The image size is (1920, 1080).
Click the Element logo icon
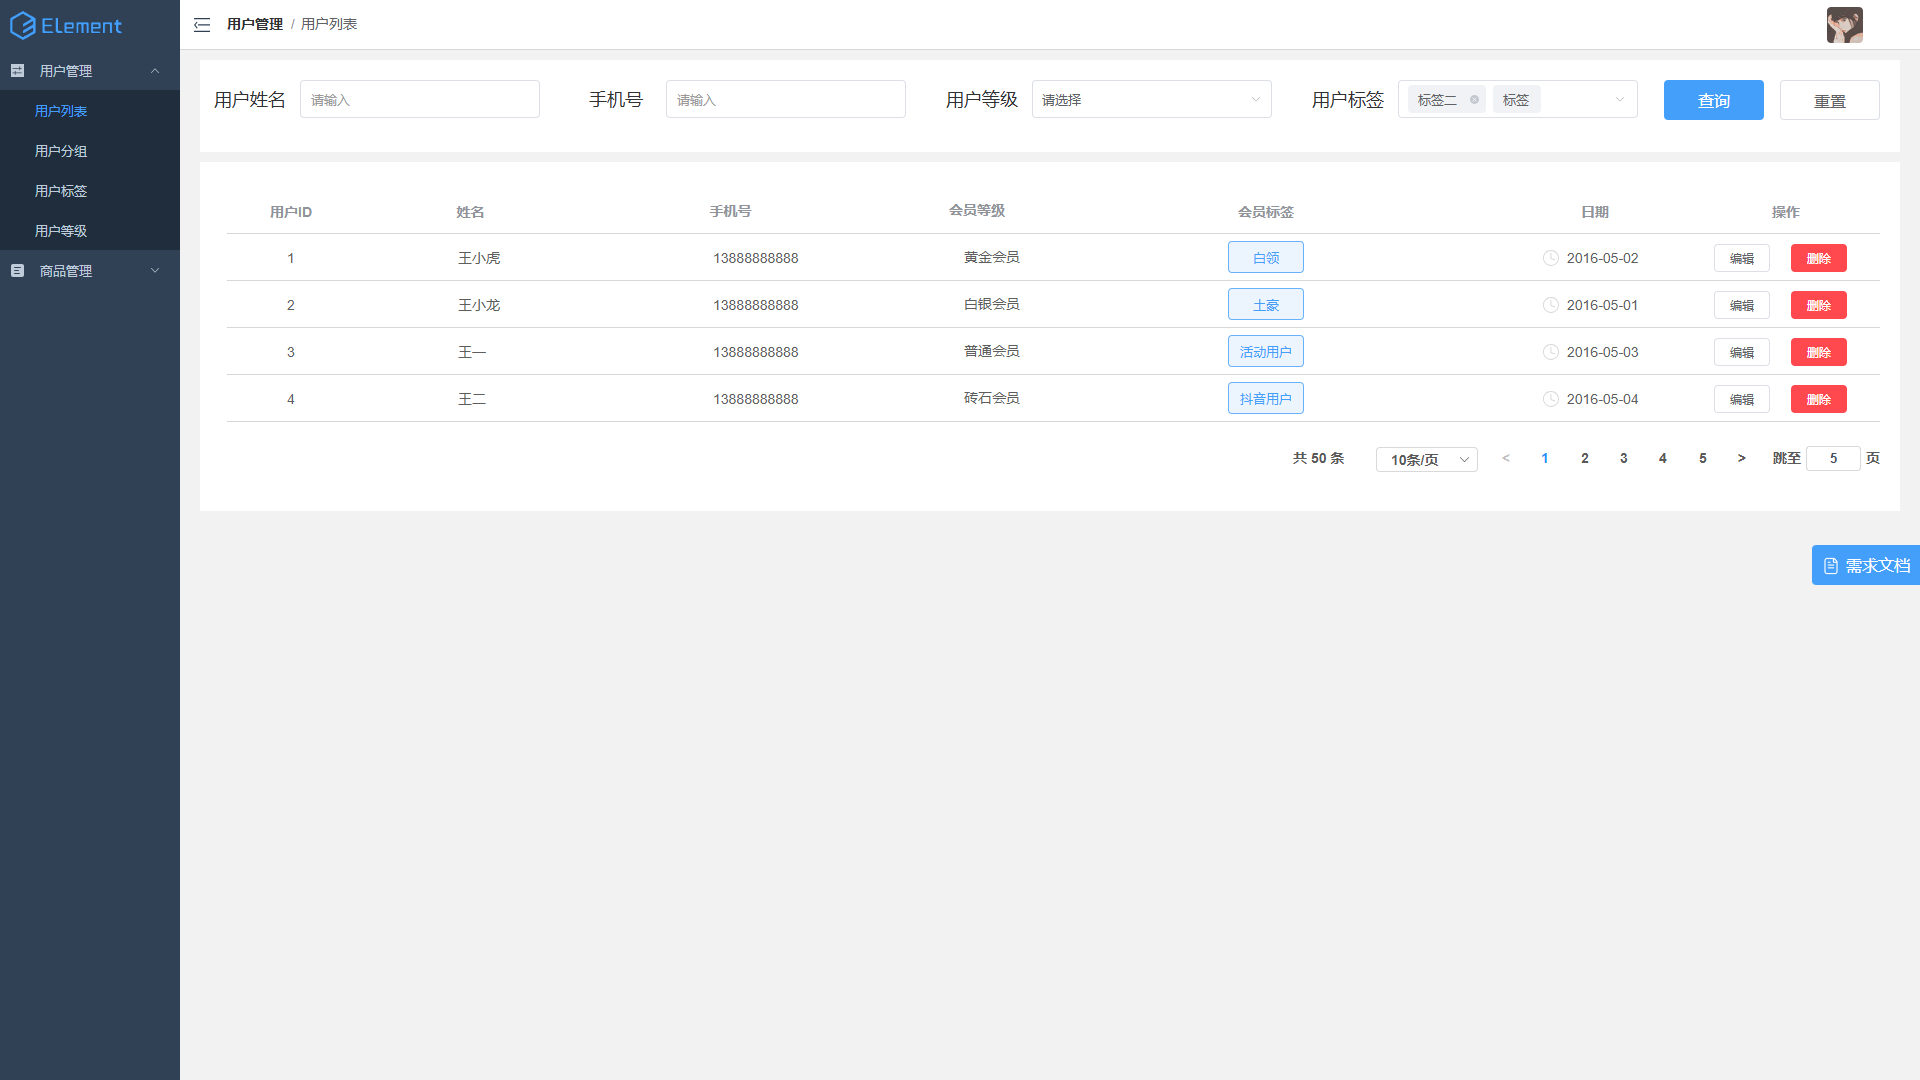[x=23, y=26]
